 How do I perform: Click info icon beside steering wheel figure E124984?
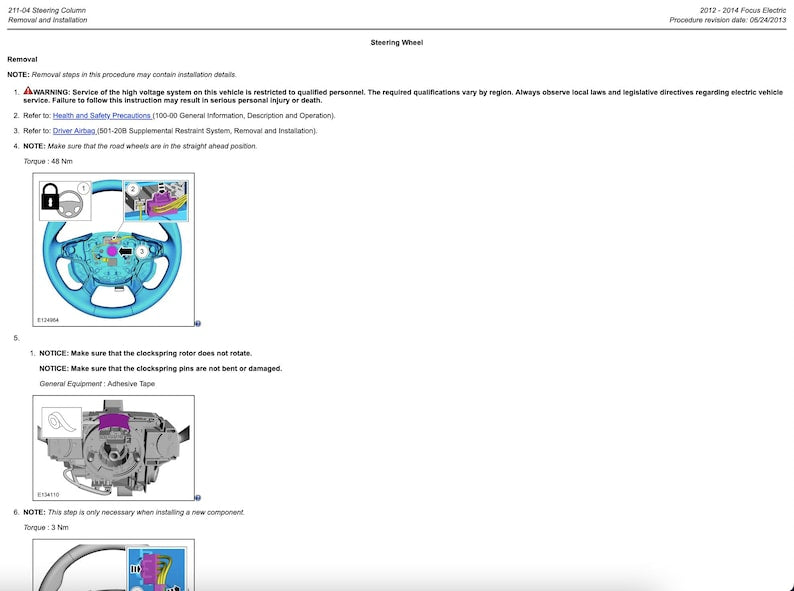pos(198,323)
